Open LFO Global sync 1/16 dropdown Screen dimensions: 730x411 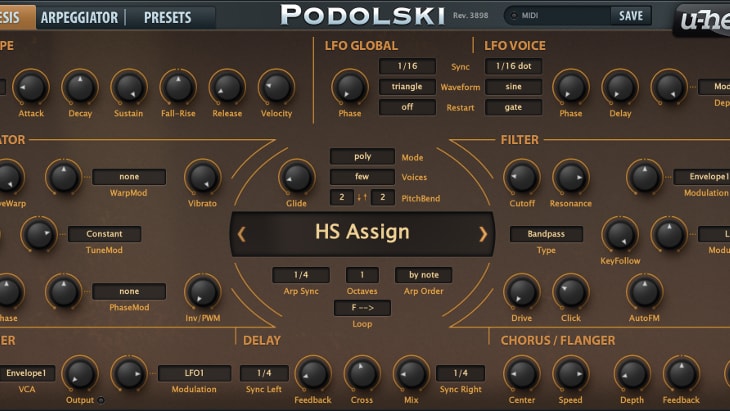pyautogui.click(x=407, y=66)
